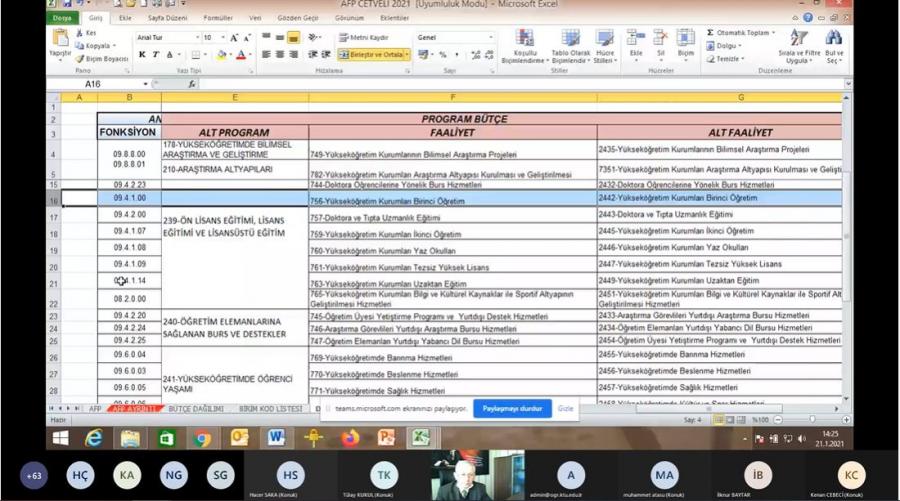Toggle Bold (K) text formatting
Image resolution: width=900 pixels, height=501 pixels.
142,55
